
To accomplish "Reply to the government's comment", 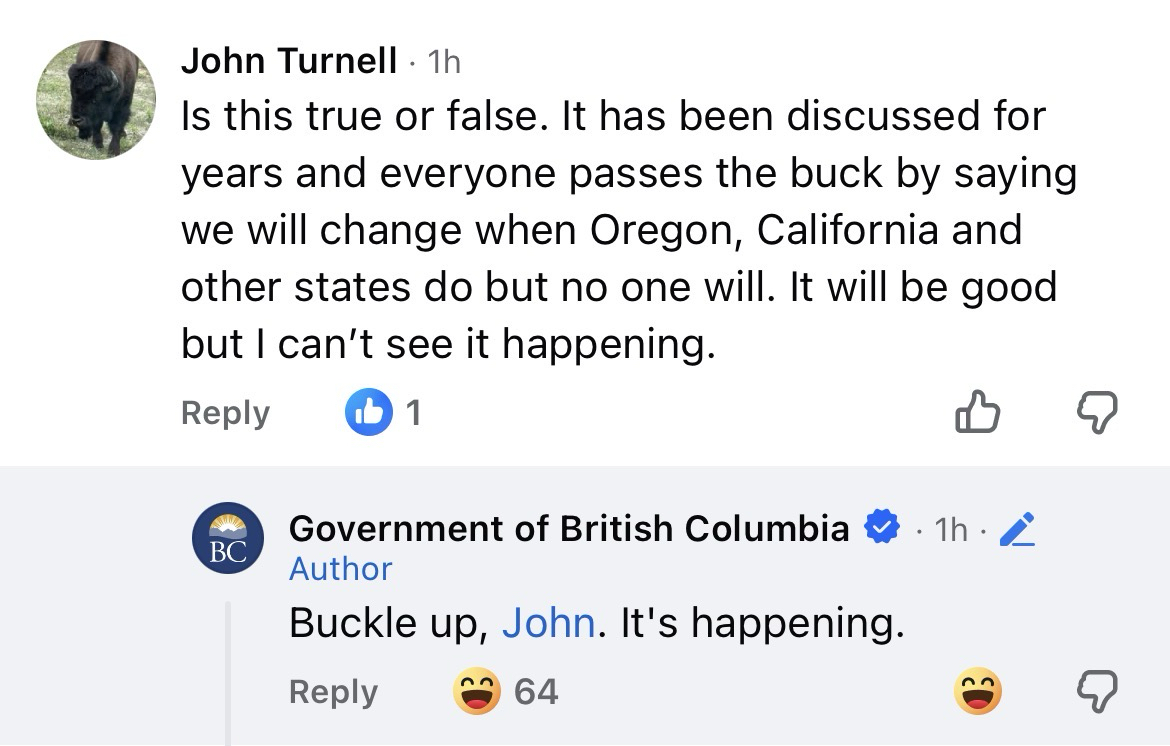I will [333, 692].
